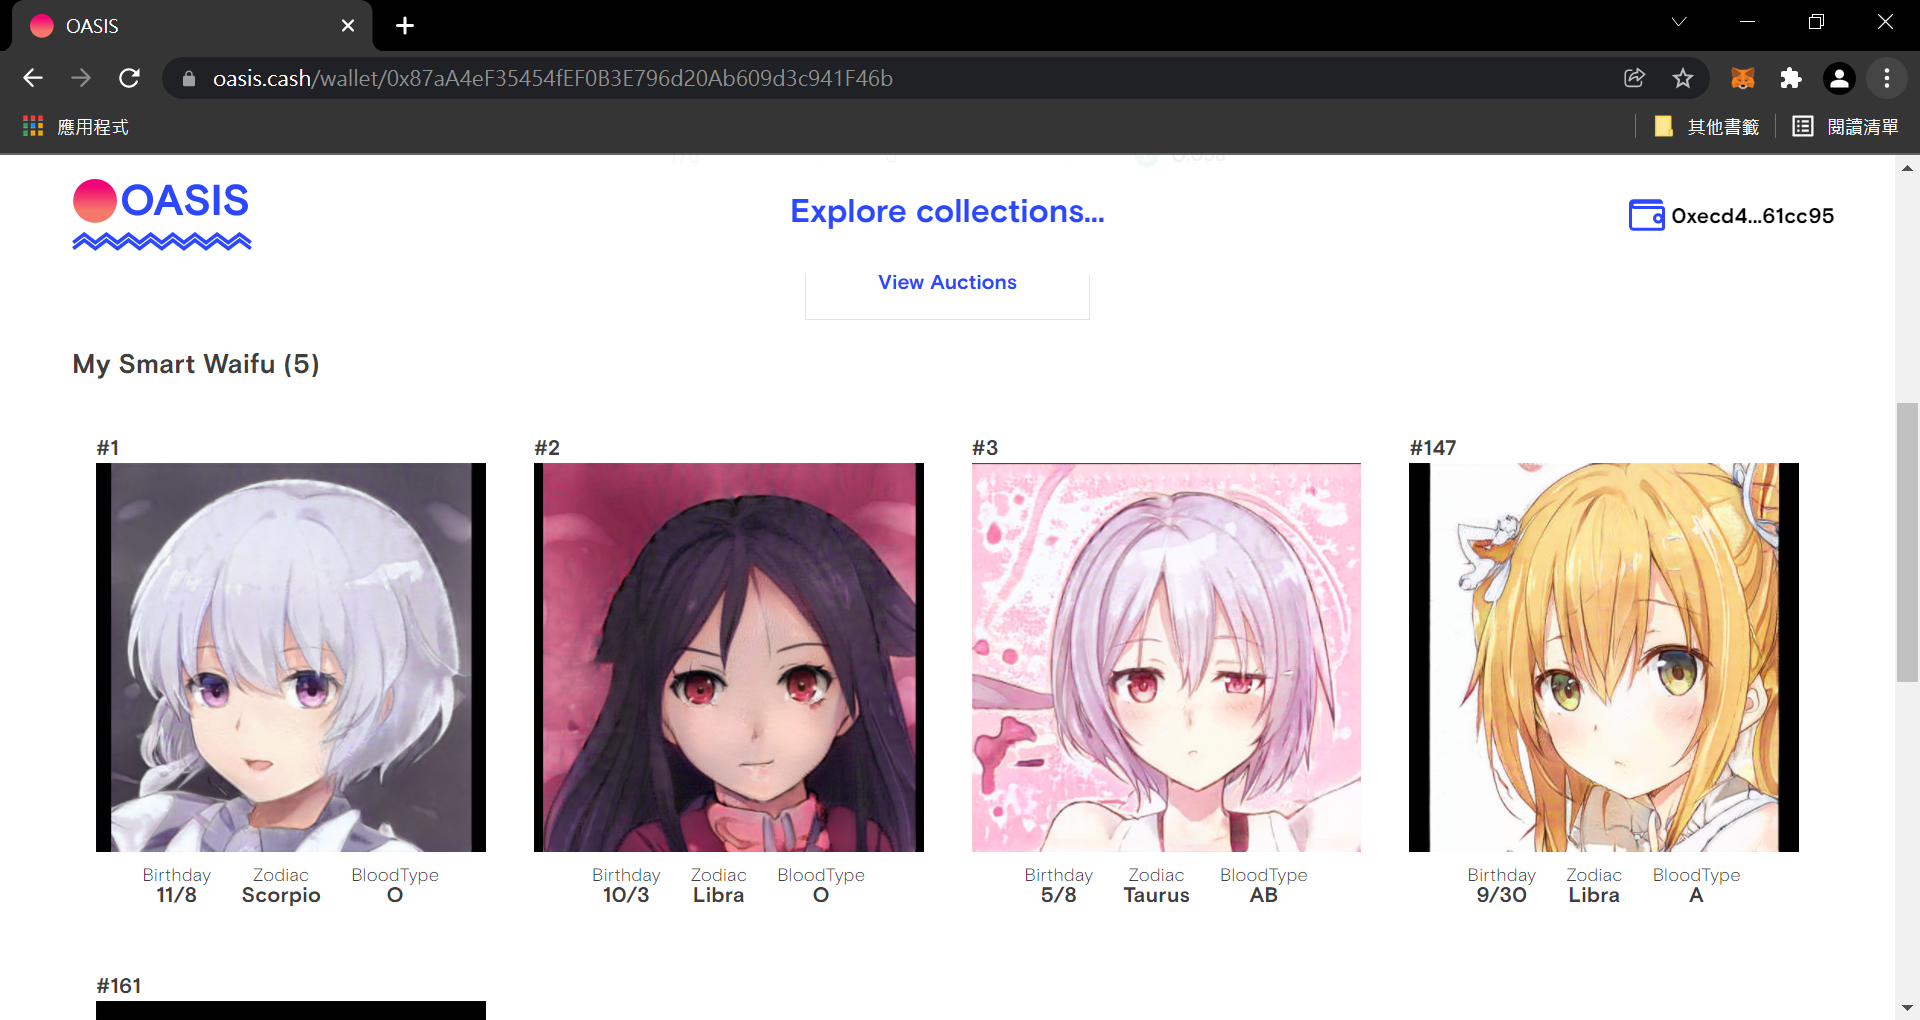Click the birthday value 10/3
The width and height of the screenshot is (1920, 1020).
(626, 896)
